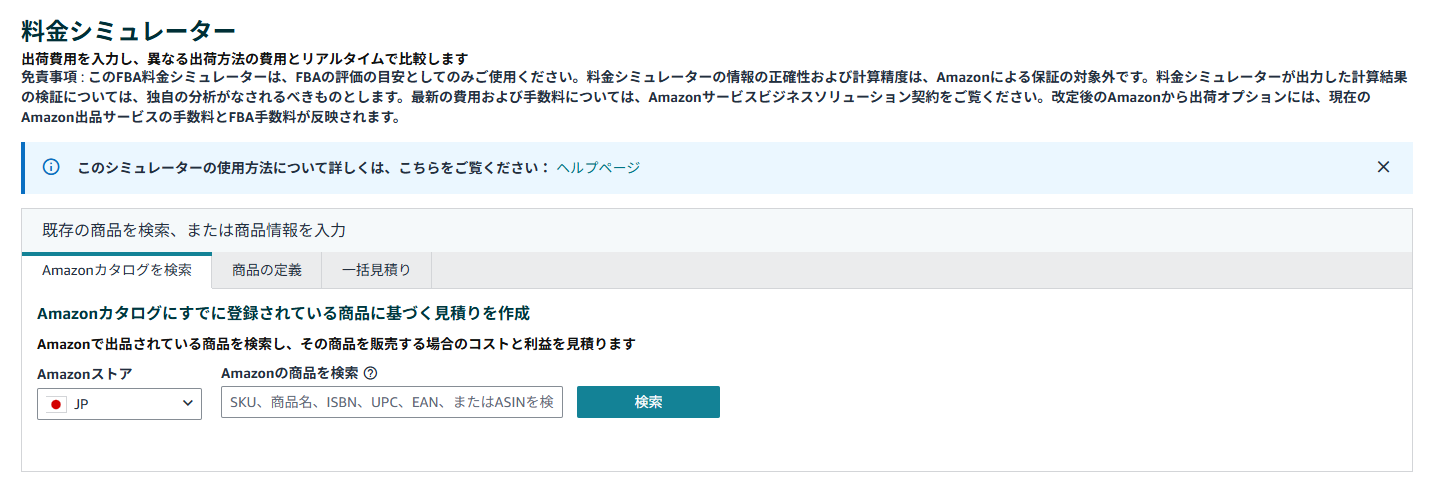This screenshot has width=1431, height=487.
Task: Open the Amazonストア JP dropdown
Action: pyautogui.click(x=120, y=403)
